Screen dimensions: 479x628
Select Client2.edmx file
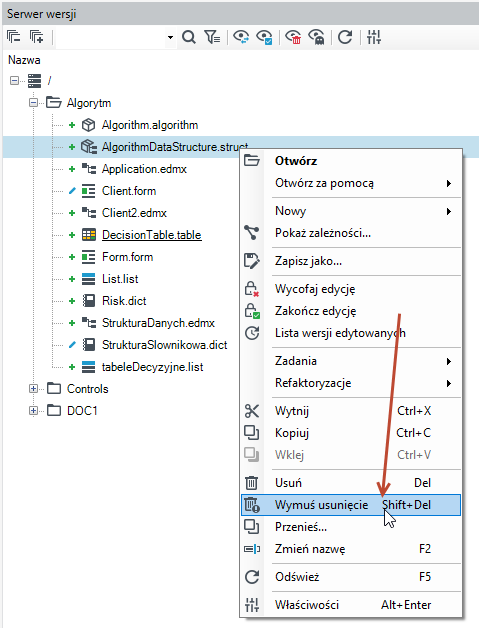pos(134,213)
